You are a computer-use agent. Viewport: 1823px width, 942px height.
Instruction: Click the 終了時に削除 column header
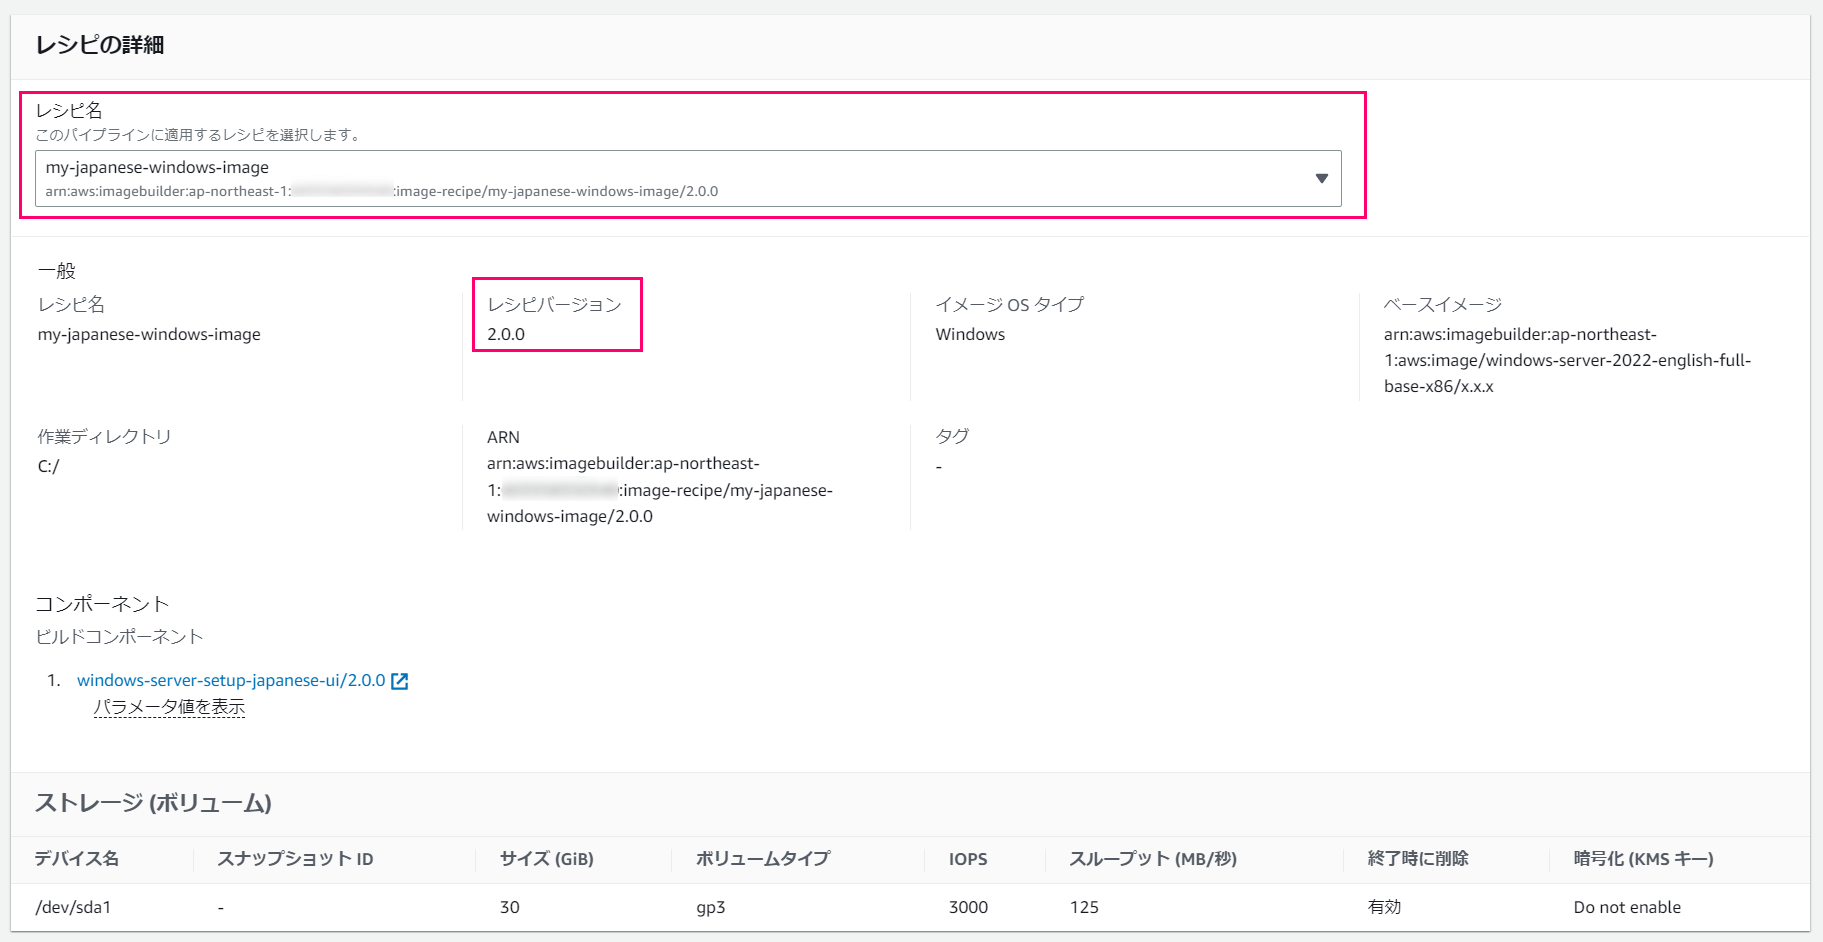point(1418,859)
